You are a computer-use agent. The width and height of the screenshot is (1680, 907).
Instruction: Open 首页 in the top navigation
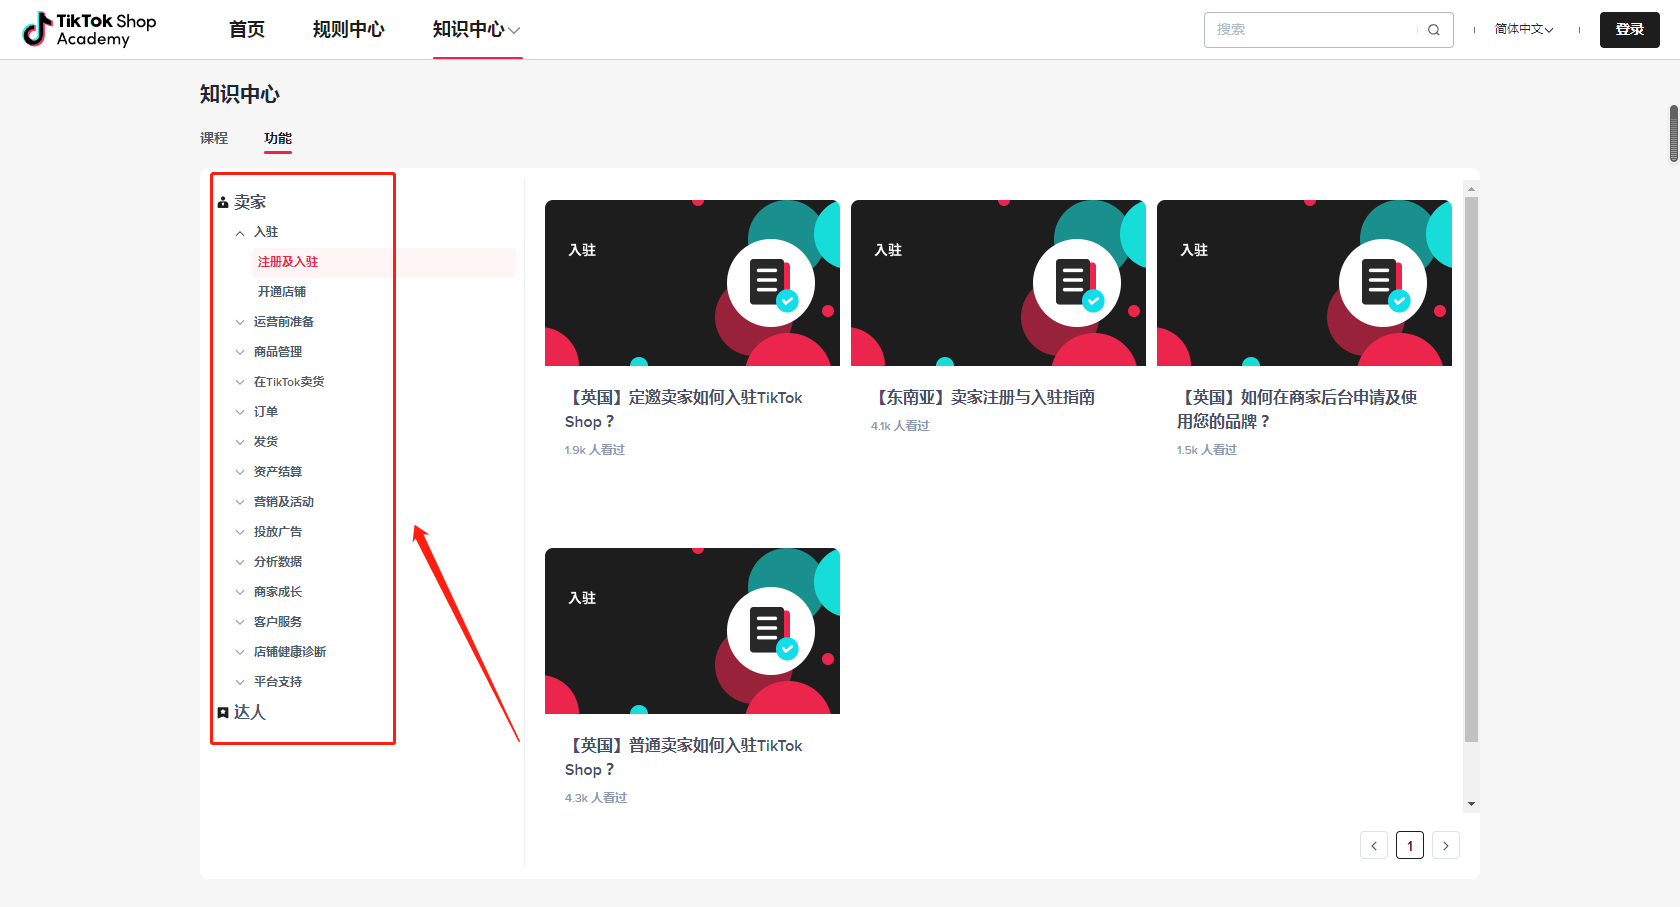(x=247, y=29)
